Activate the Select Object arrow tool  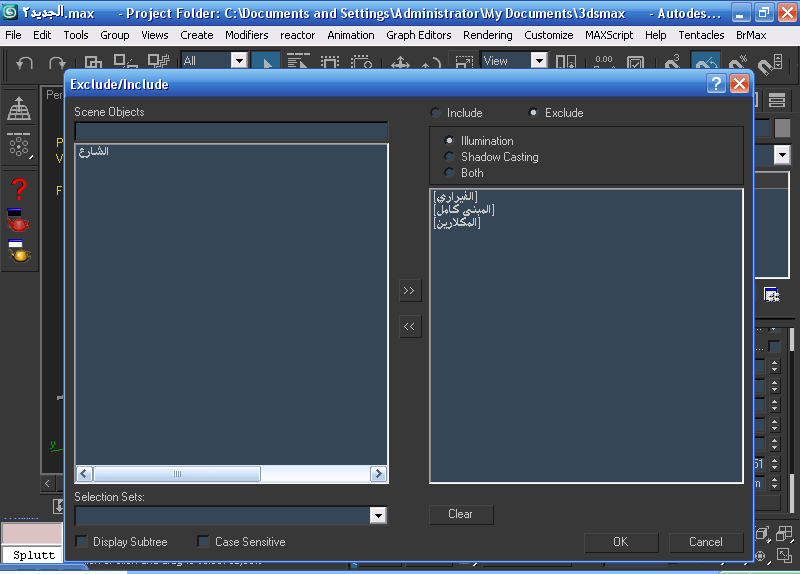pos(266,62)
